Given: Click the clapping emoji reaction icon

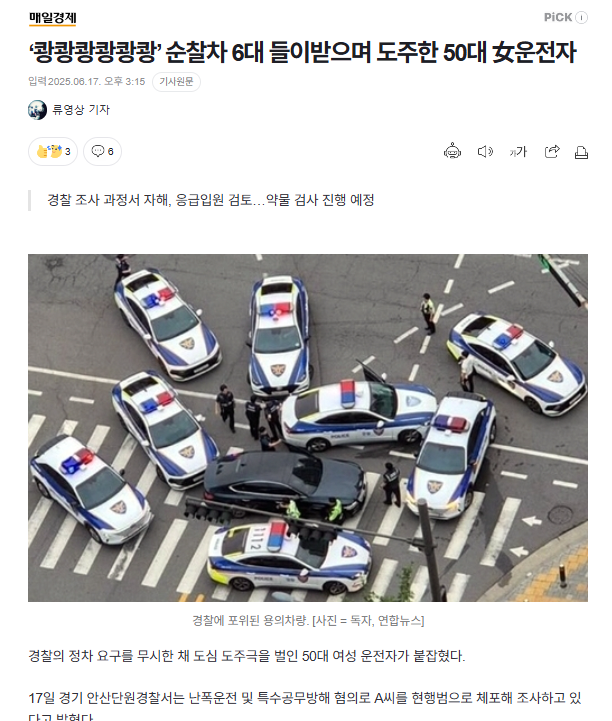Looking at the screenshot, I should (x=49, y=151).
